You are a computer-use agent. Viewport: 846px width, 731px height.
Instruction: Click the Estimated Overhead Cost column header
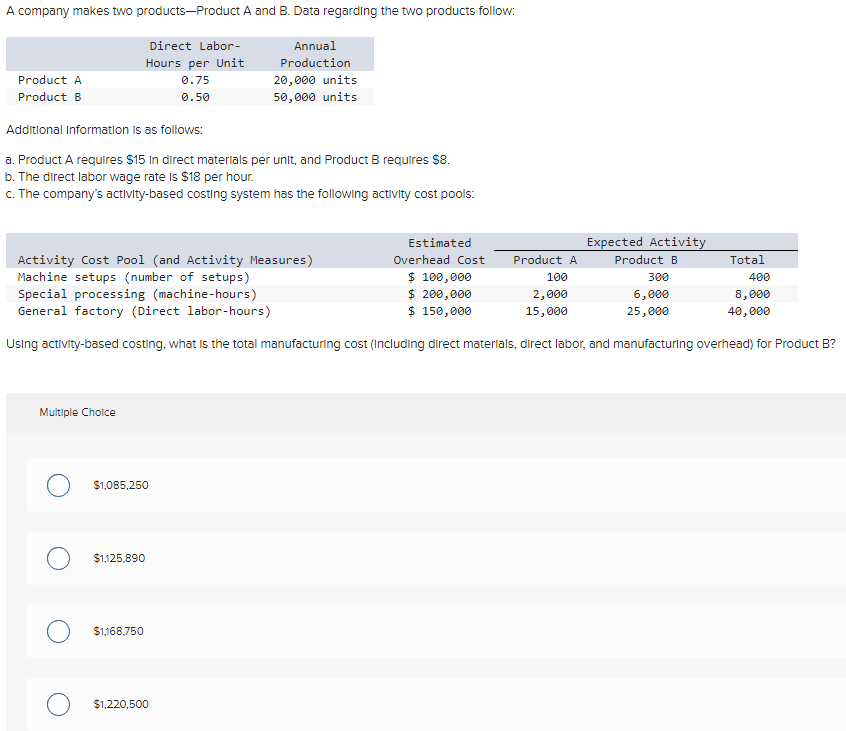[x=440, y=251]
